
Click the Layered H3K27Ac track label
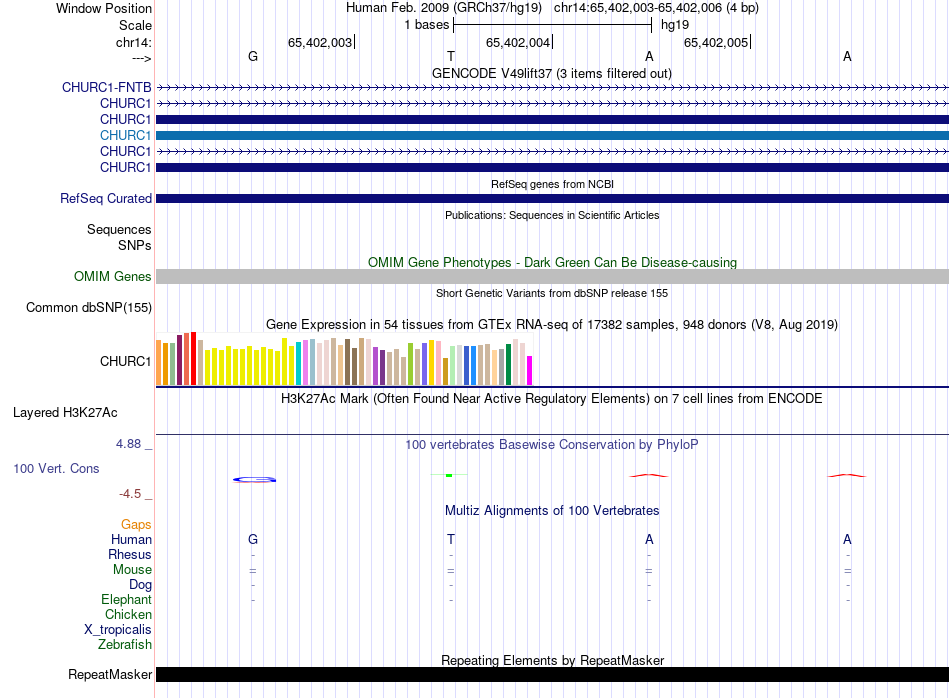[x=65, y=413]
